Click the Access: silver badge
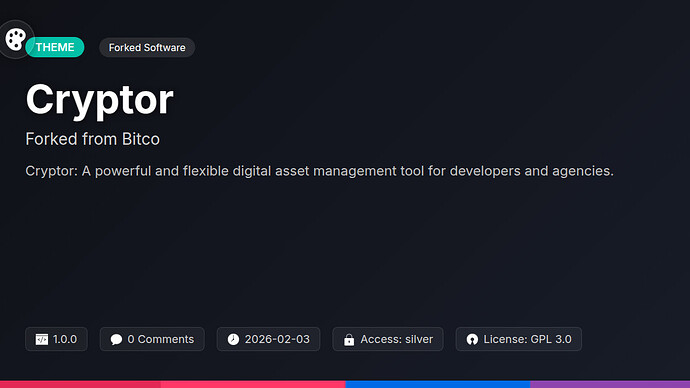Image resolution: width=690 pixels, height=388 pixels. tap(388, 339)
